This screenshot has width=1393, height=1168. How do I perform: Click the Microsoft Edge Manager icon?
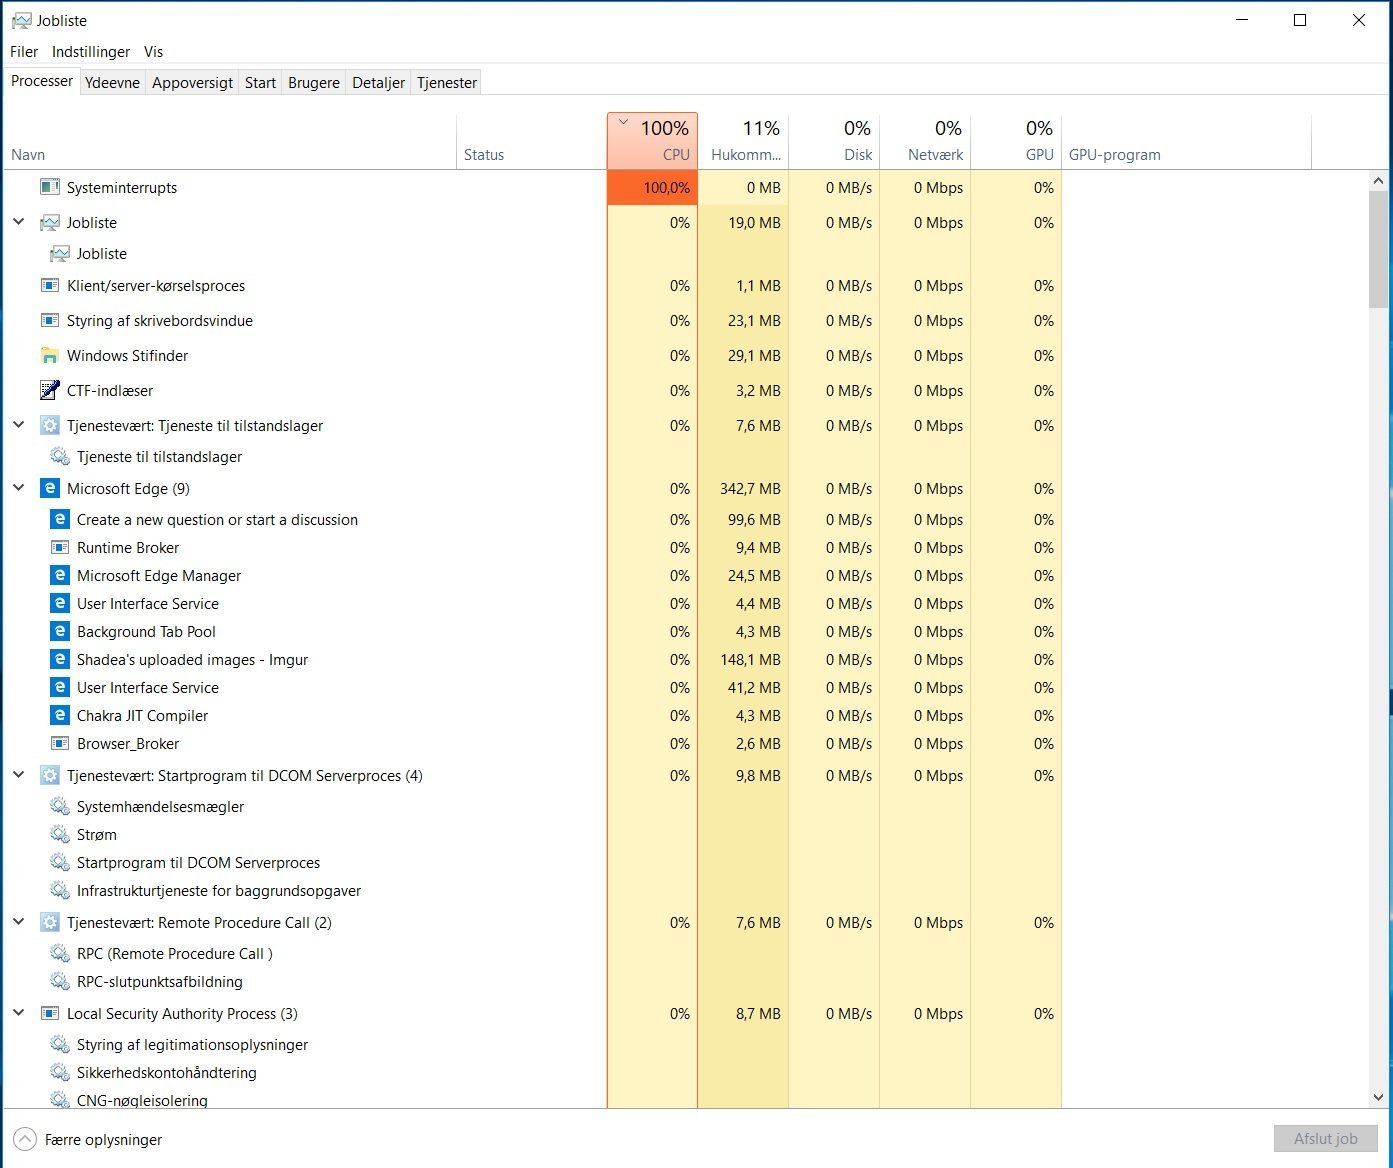tap(59, 575)
